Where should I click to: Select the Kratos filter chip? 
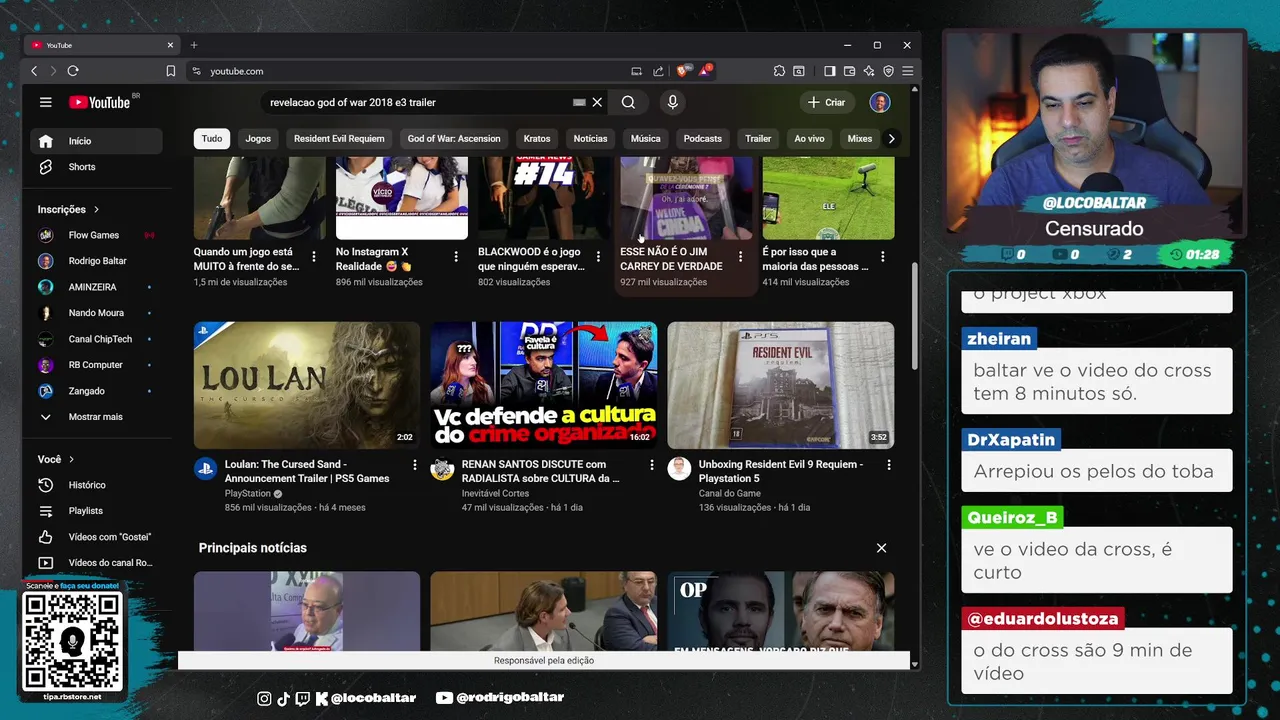[x=537, y=139]
